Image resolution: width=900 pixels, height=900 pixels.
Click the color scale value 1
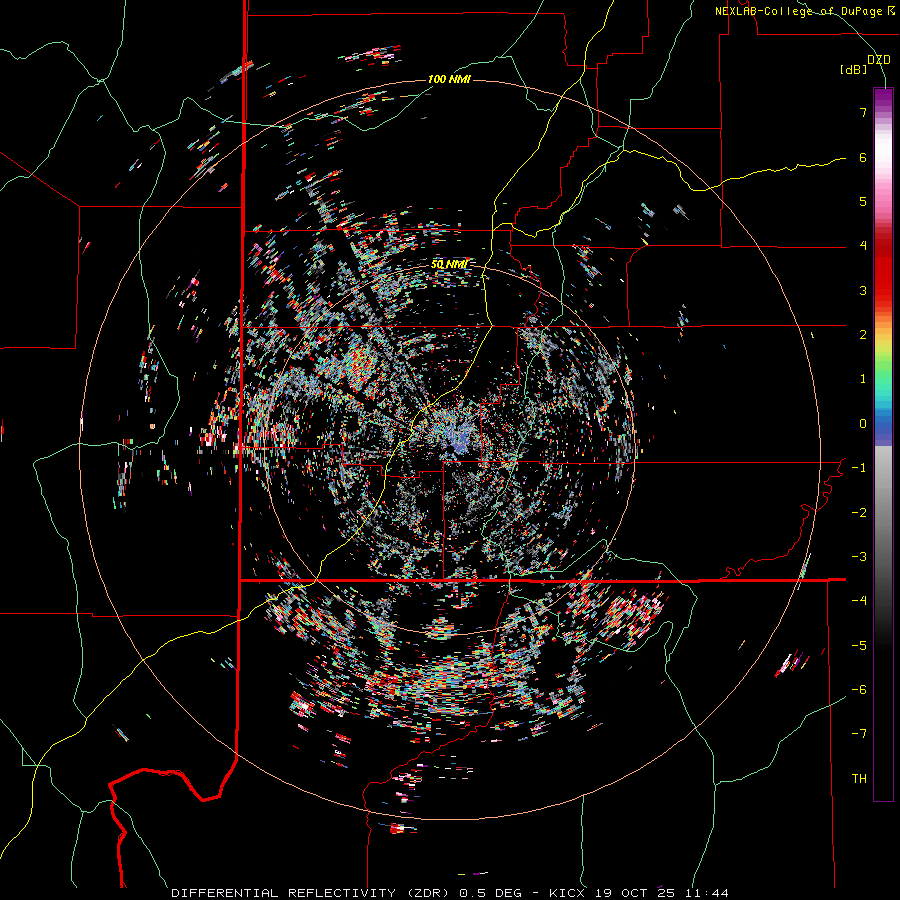click(863, 379)
